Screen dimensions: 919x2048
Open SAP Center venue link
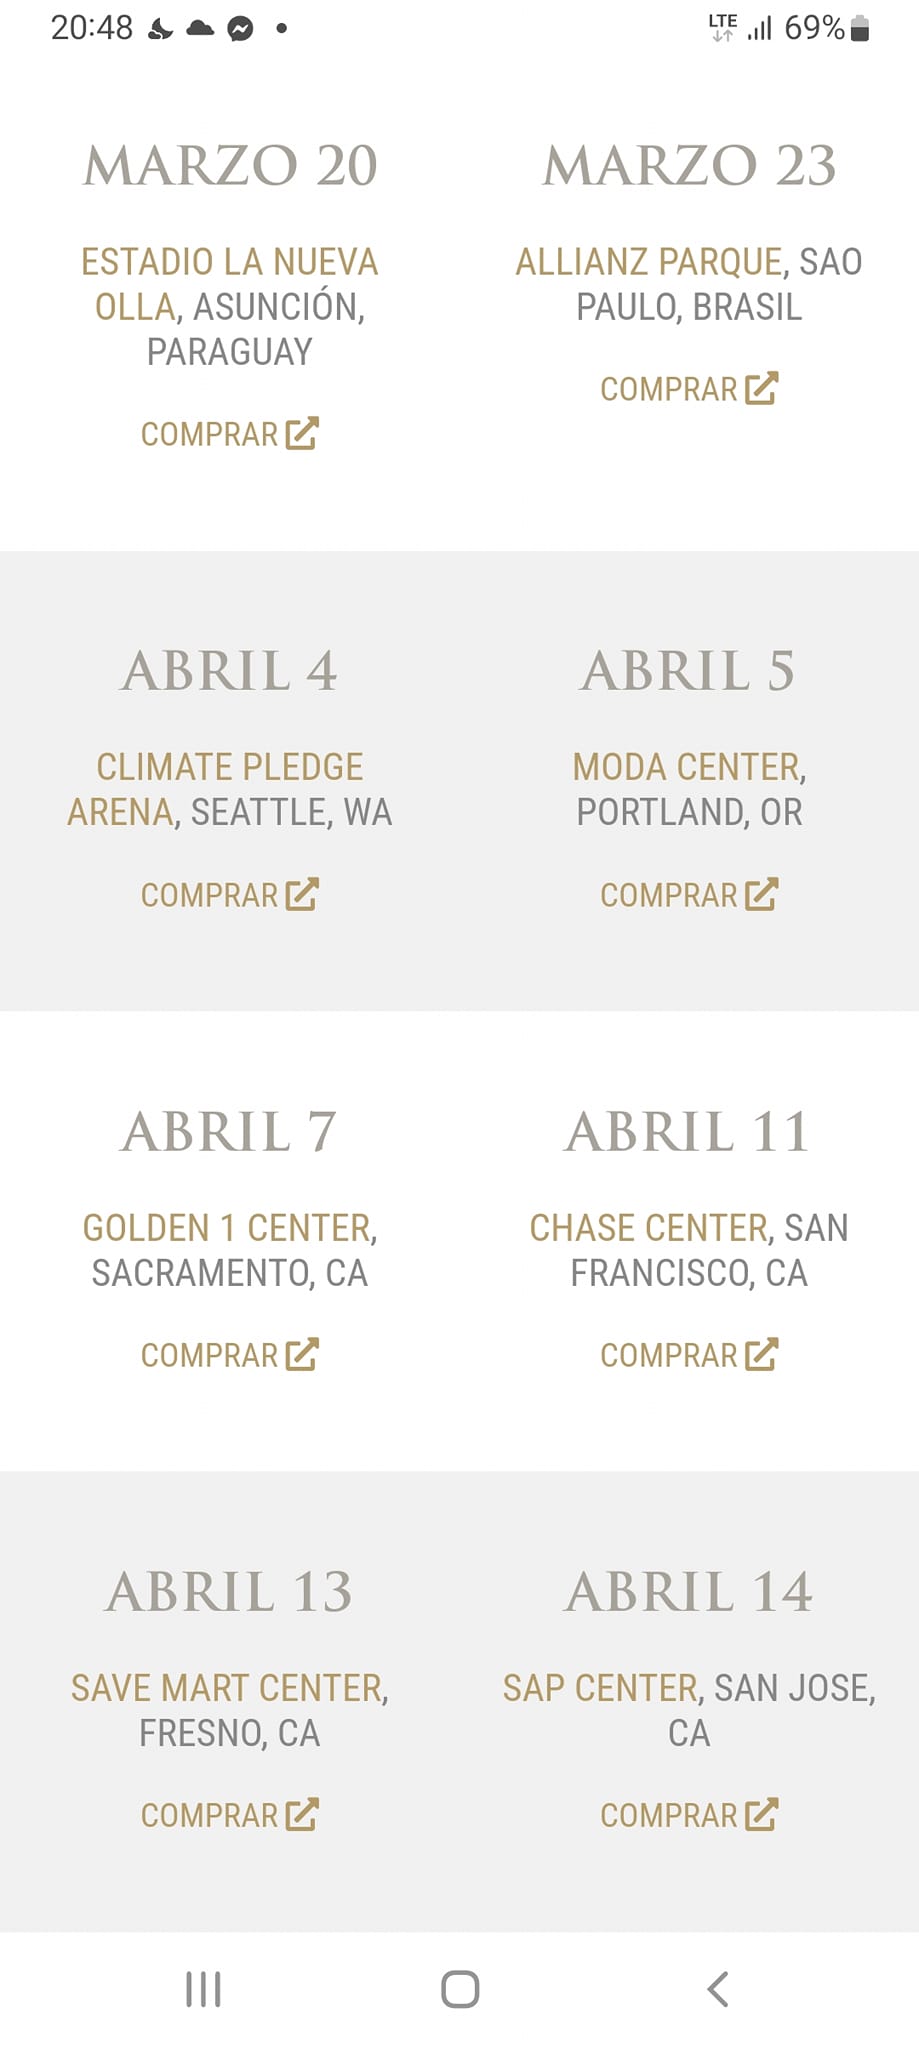[600, 1688]
